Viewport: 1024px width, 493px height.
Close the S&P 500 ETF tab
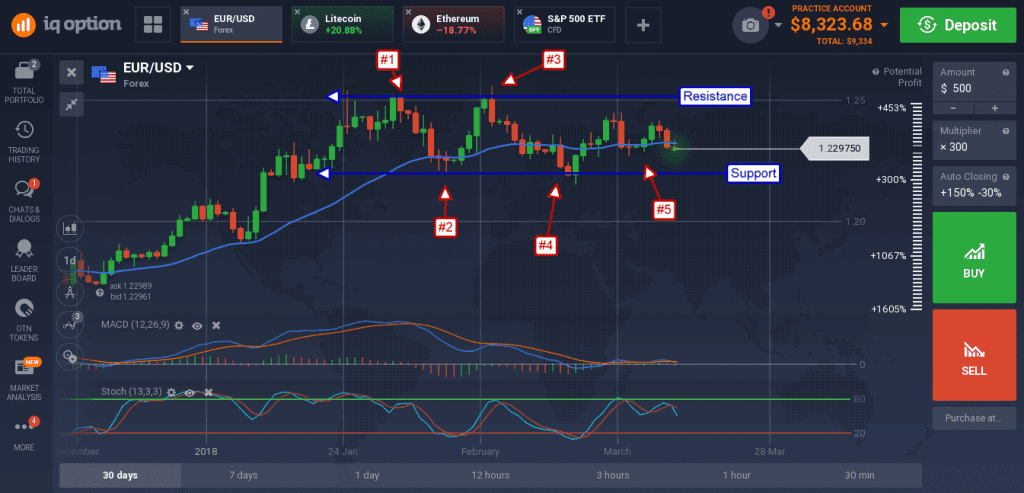(519, 12)
